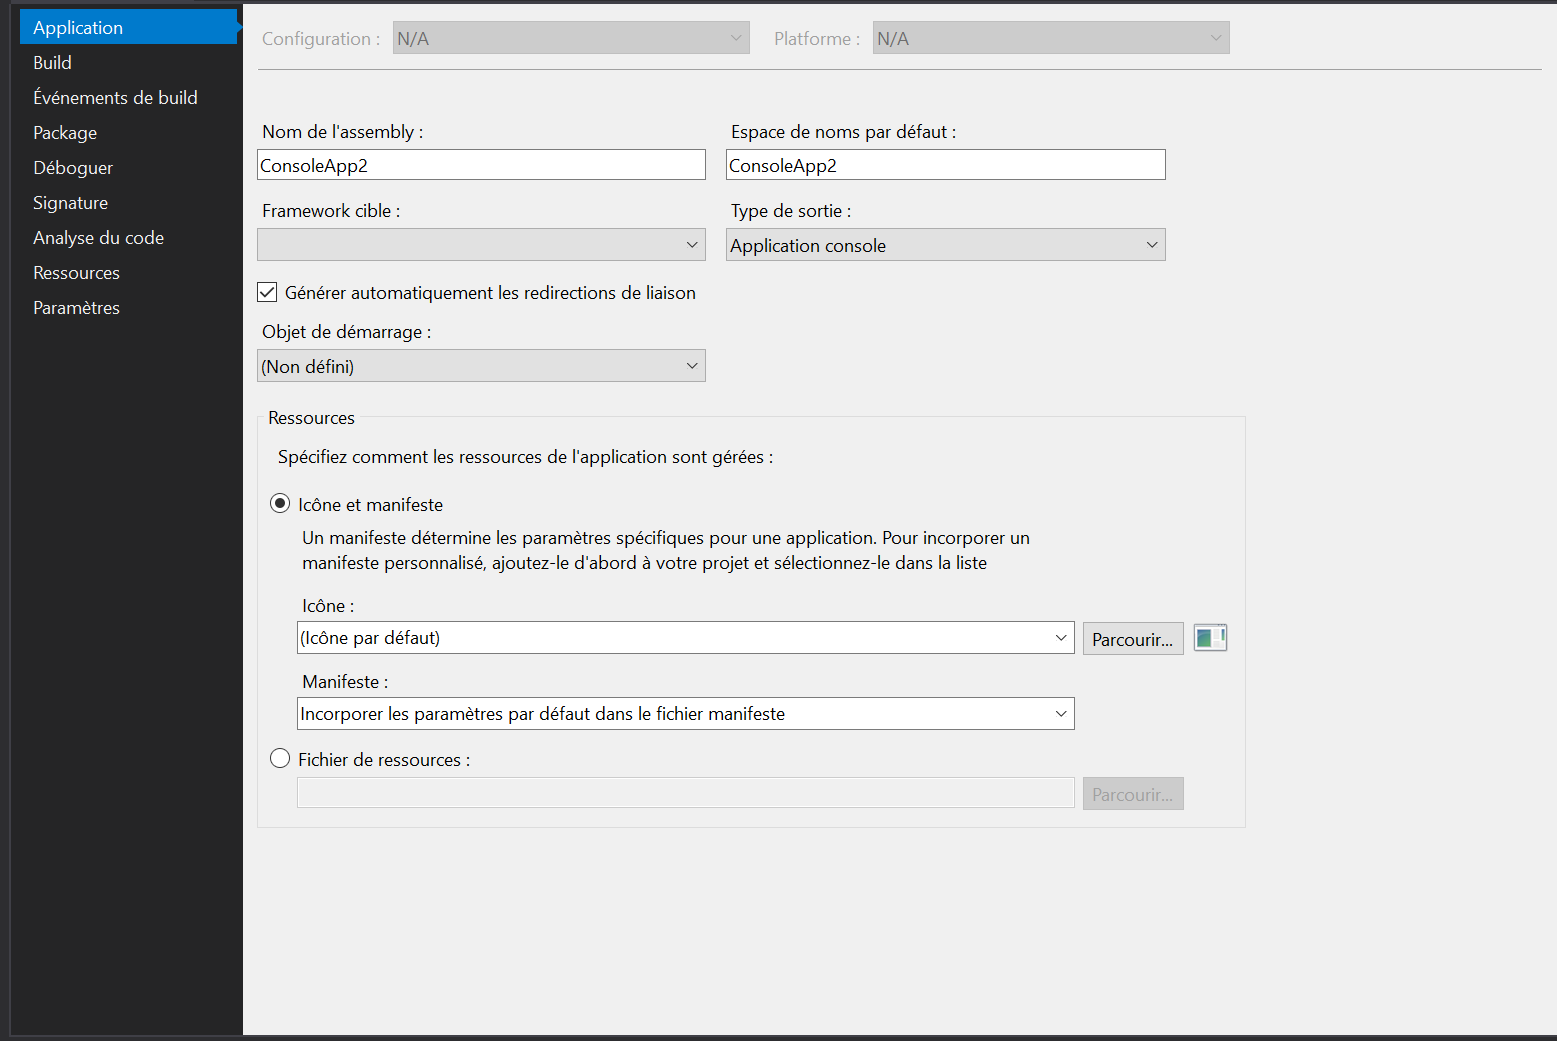The image size is (1557, 1041).
Task: Expand the "Objet de démarrage" dropdown
Action: pyautogui.click(x=691, y=365)
